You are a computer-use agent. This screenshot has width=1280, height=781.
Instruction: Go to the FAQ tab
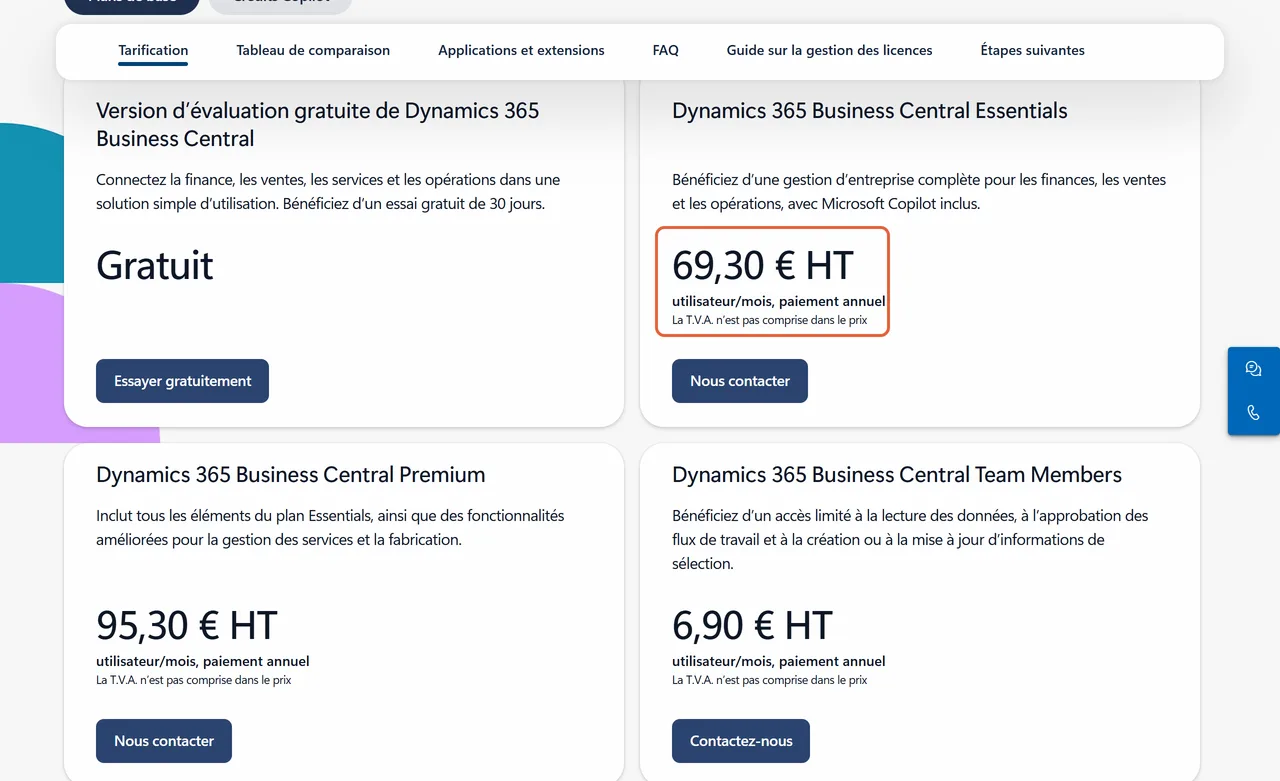(665, 50)
